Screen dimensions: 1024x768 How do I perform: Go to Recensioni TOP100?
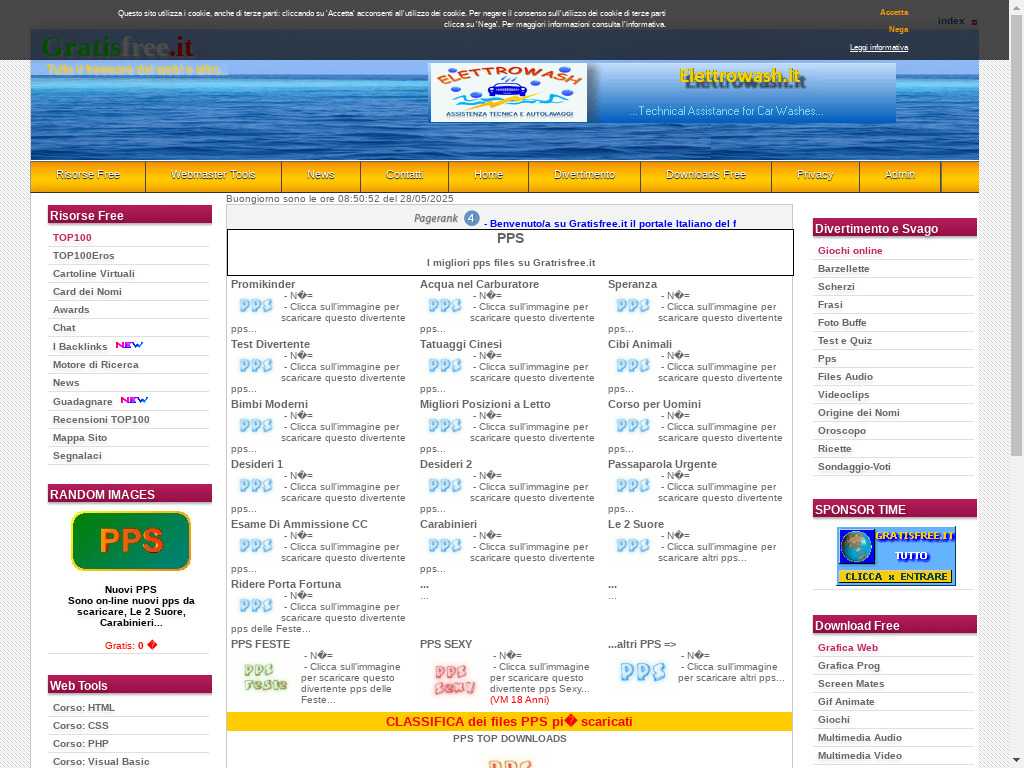tap(101, 419)
